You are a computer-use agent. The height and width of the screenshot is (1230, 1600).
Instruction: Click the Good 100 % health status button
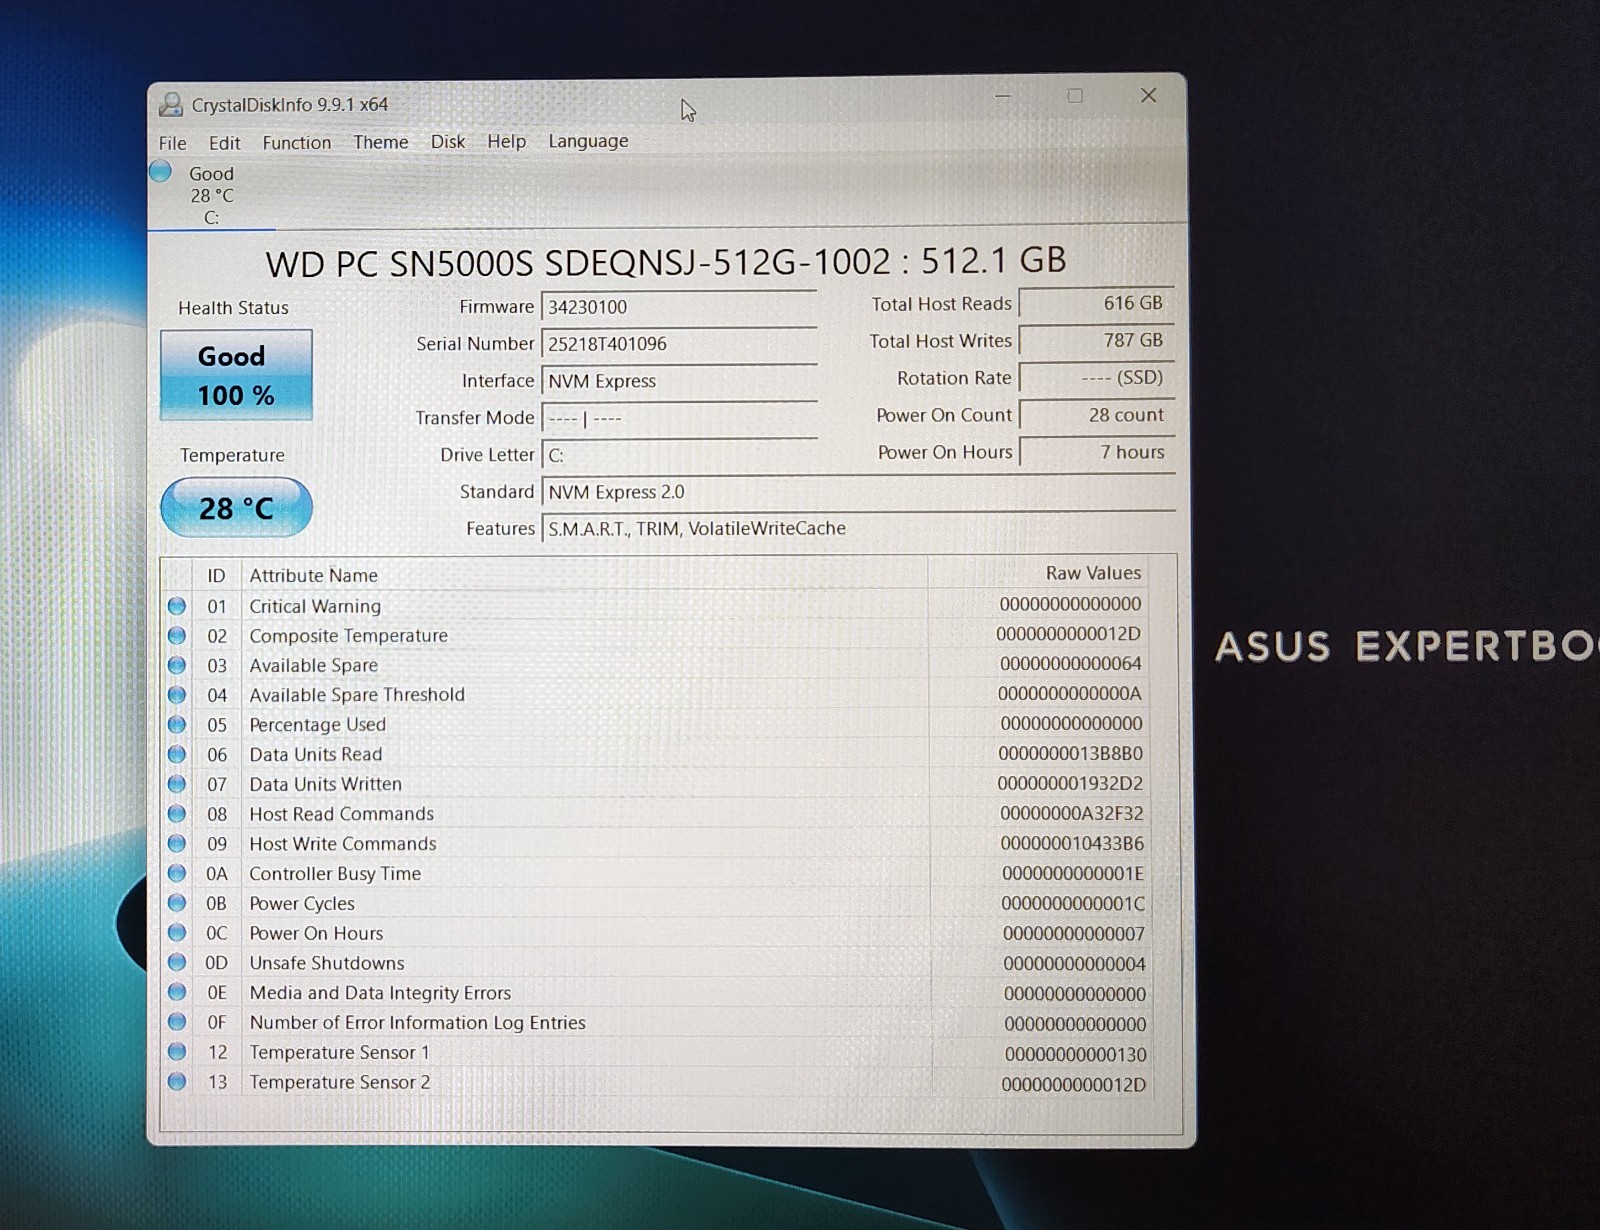click(236, 375)
